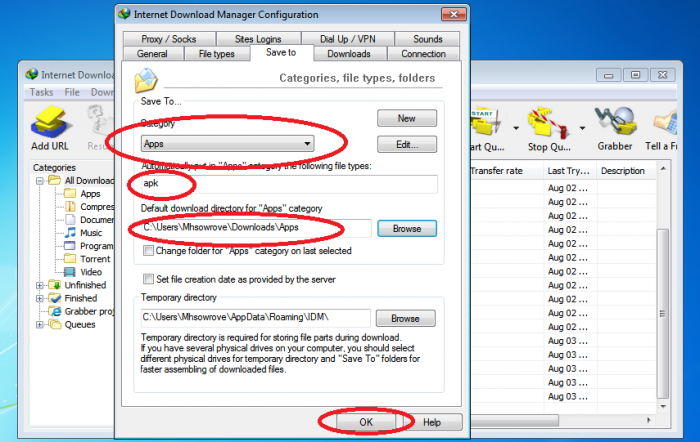700x442 pixels.
Task: Browse for temporary directory
Action: 405,318
